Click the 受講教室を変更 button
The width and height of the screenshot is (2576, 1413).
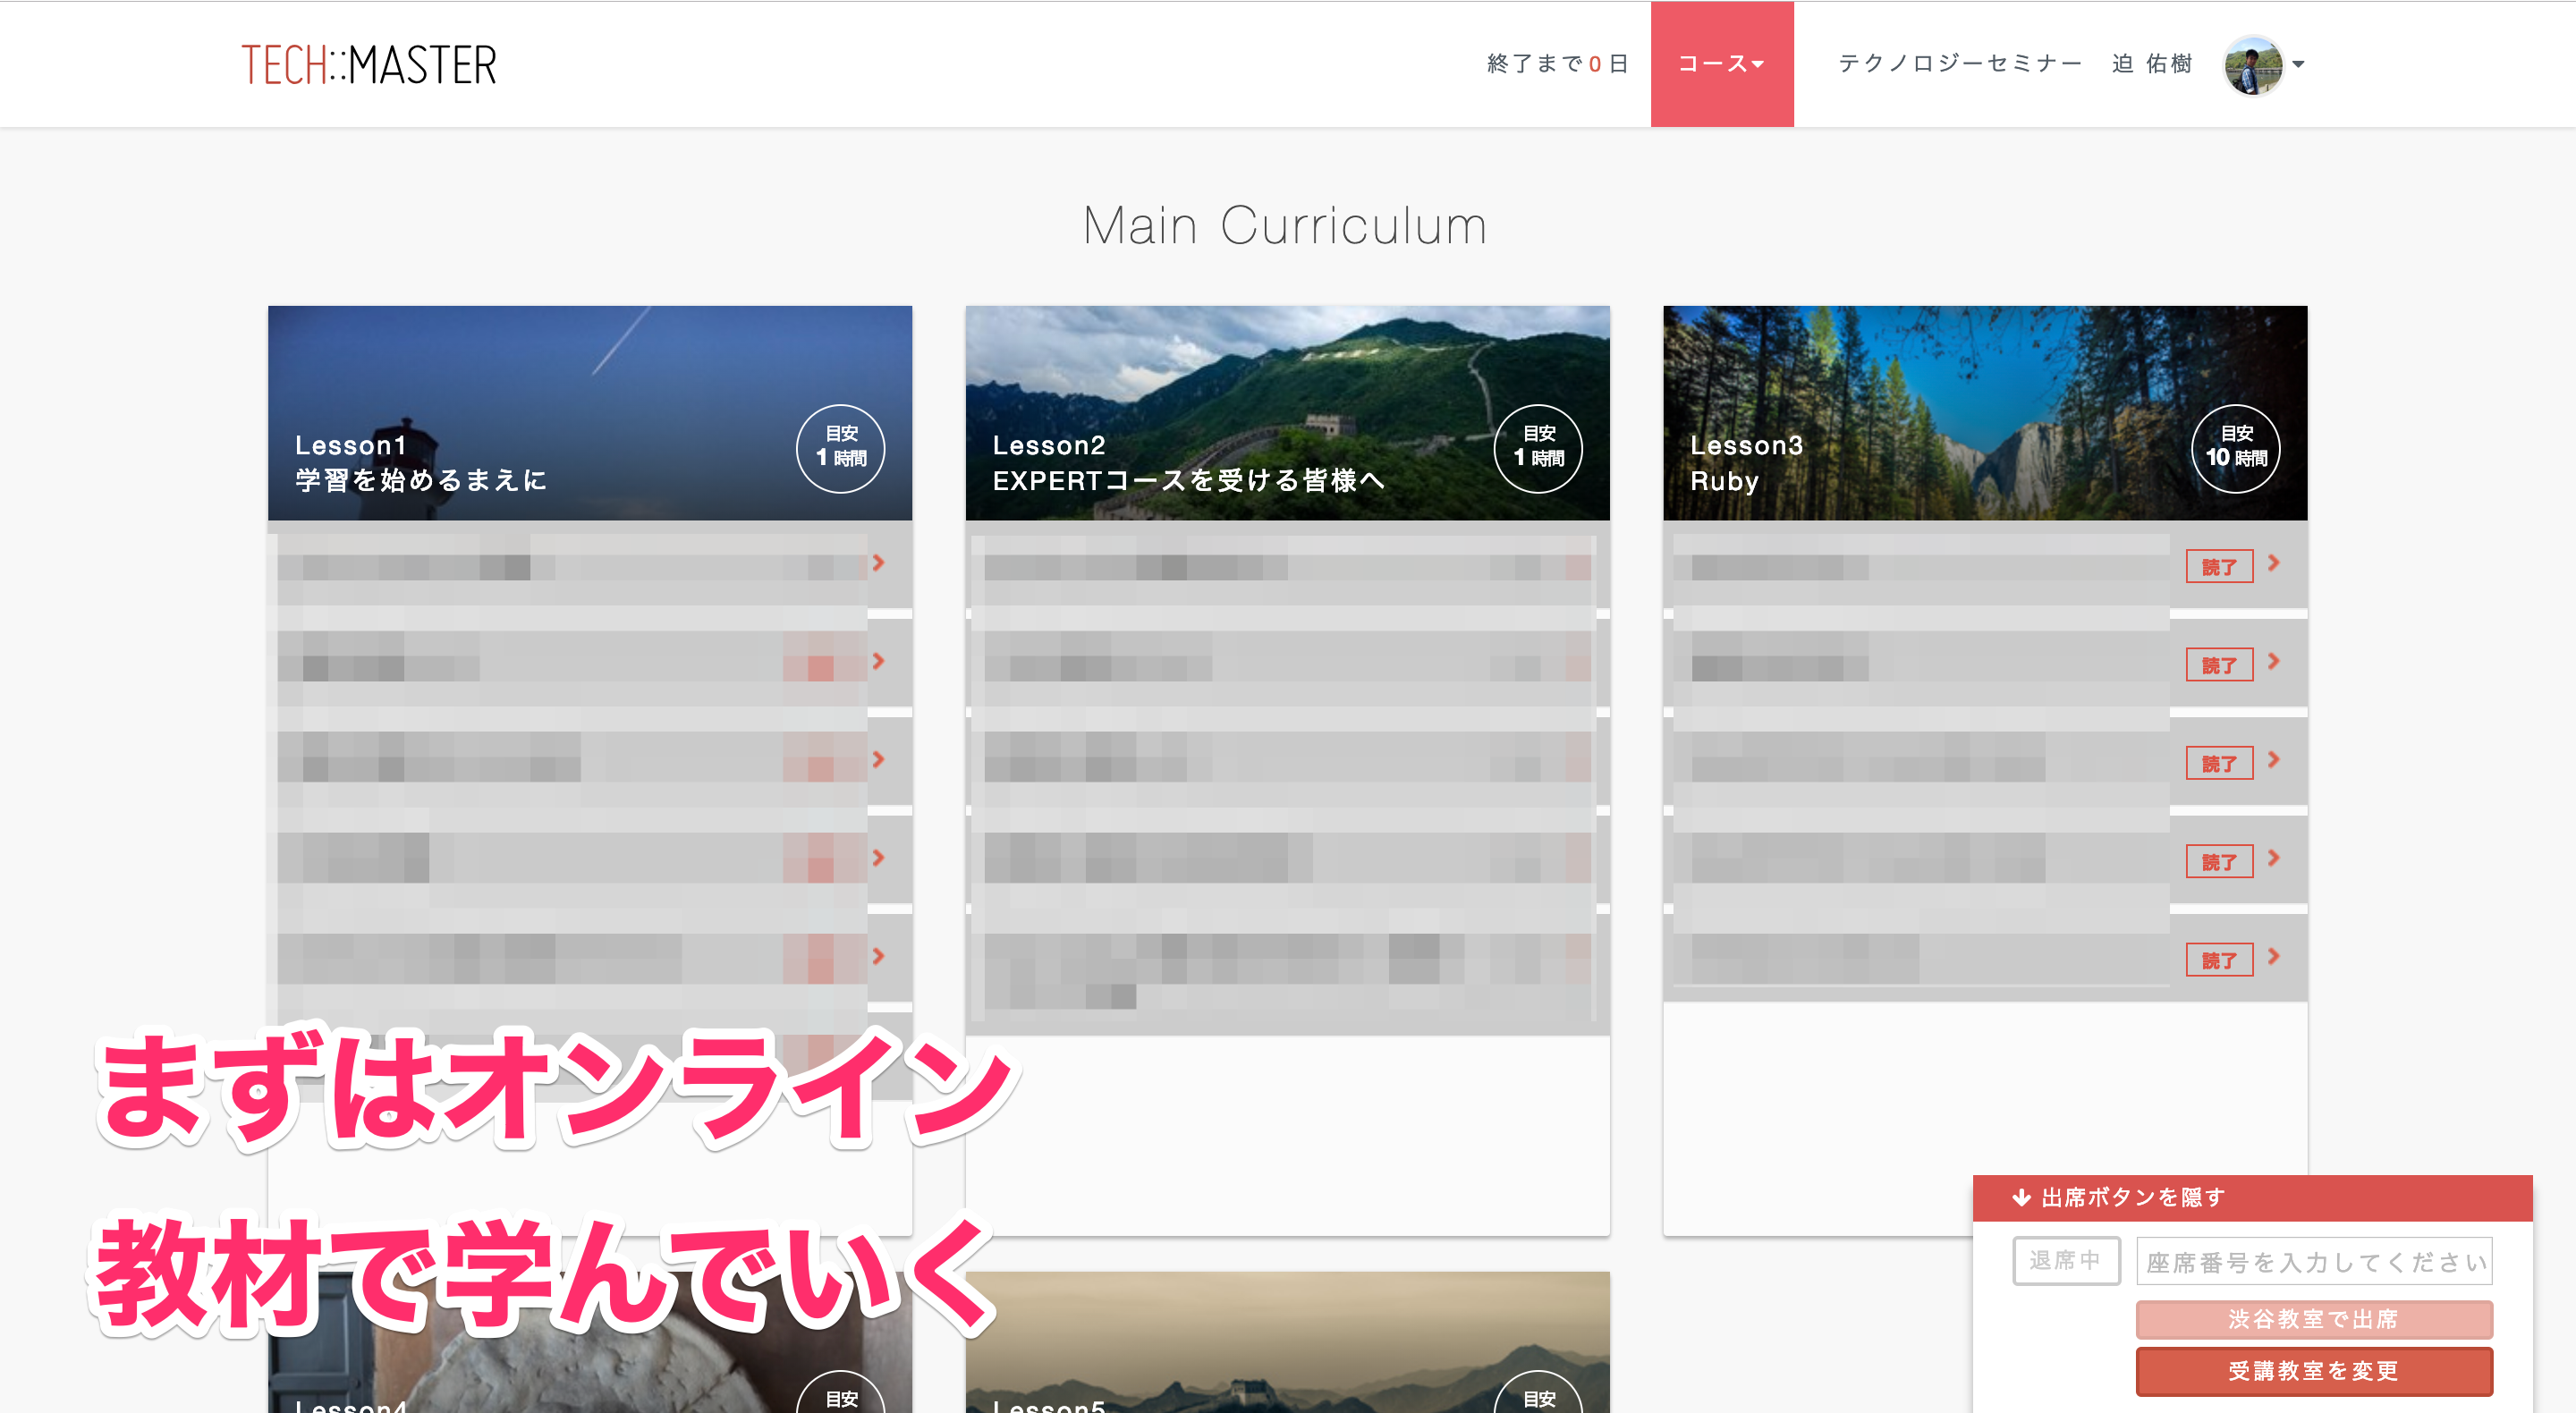2314,1371
